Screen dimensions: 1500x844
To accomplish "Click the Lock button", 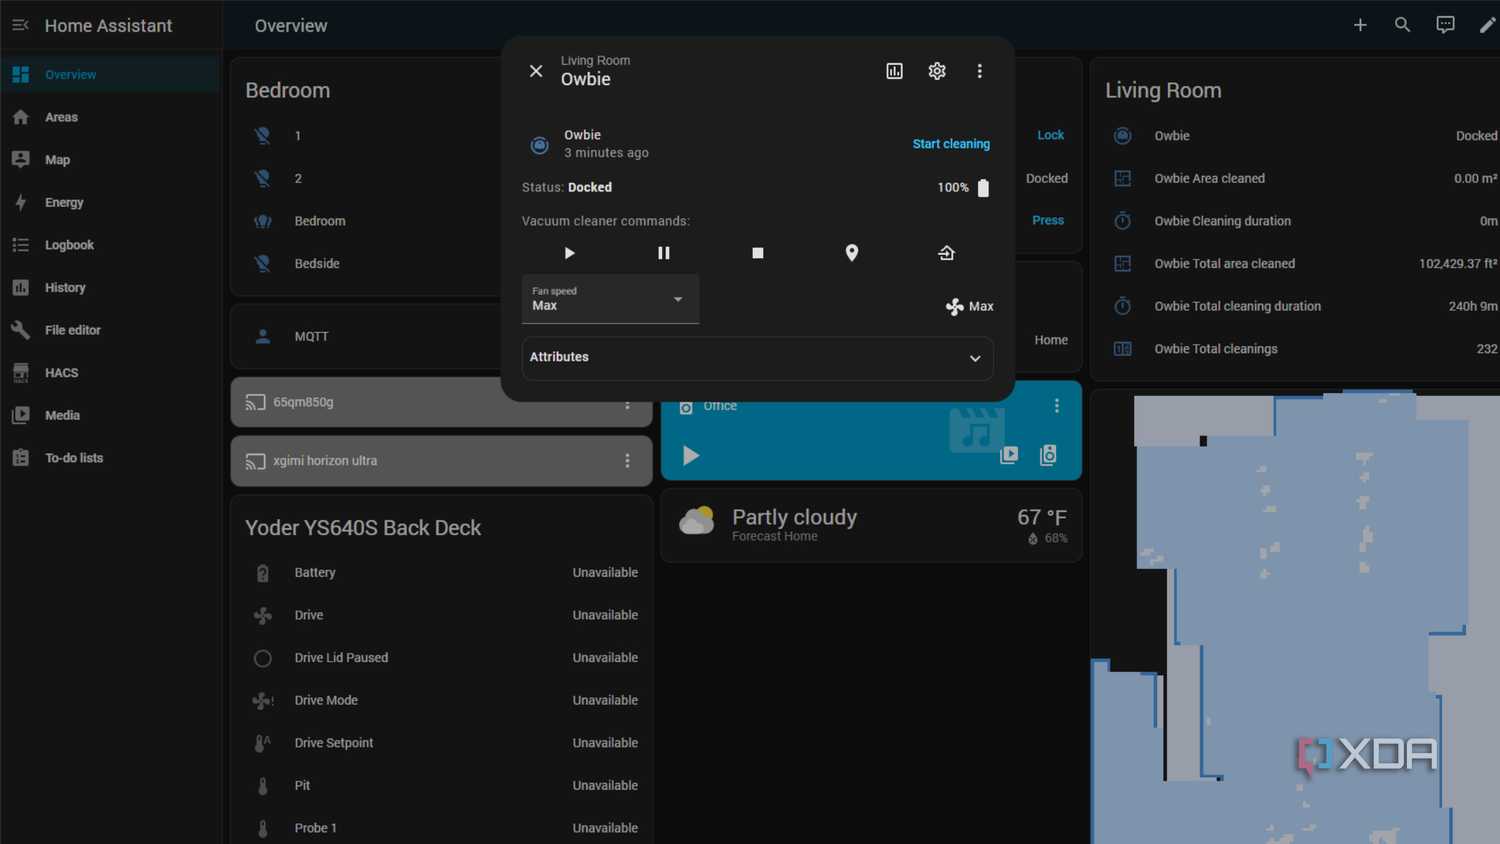I will 1050,135.
